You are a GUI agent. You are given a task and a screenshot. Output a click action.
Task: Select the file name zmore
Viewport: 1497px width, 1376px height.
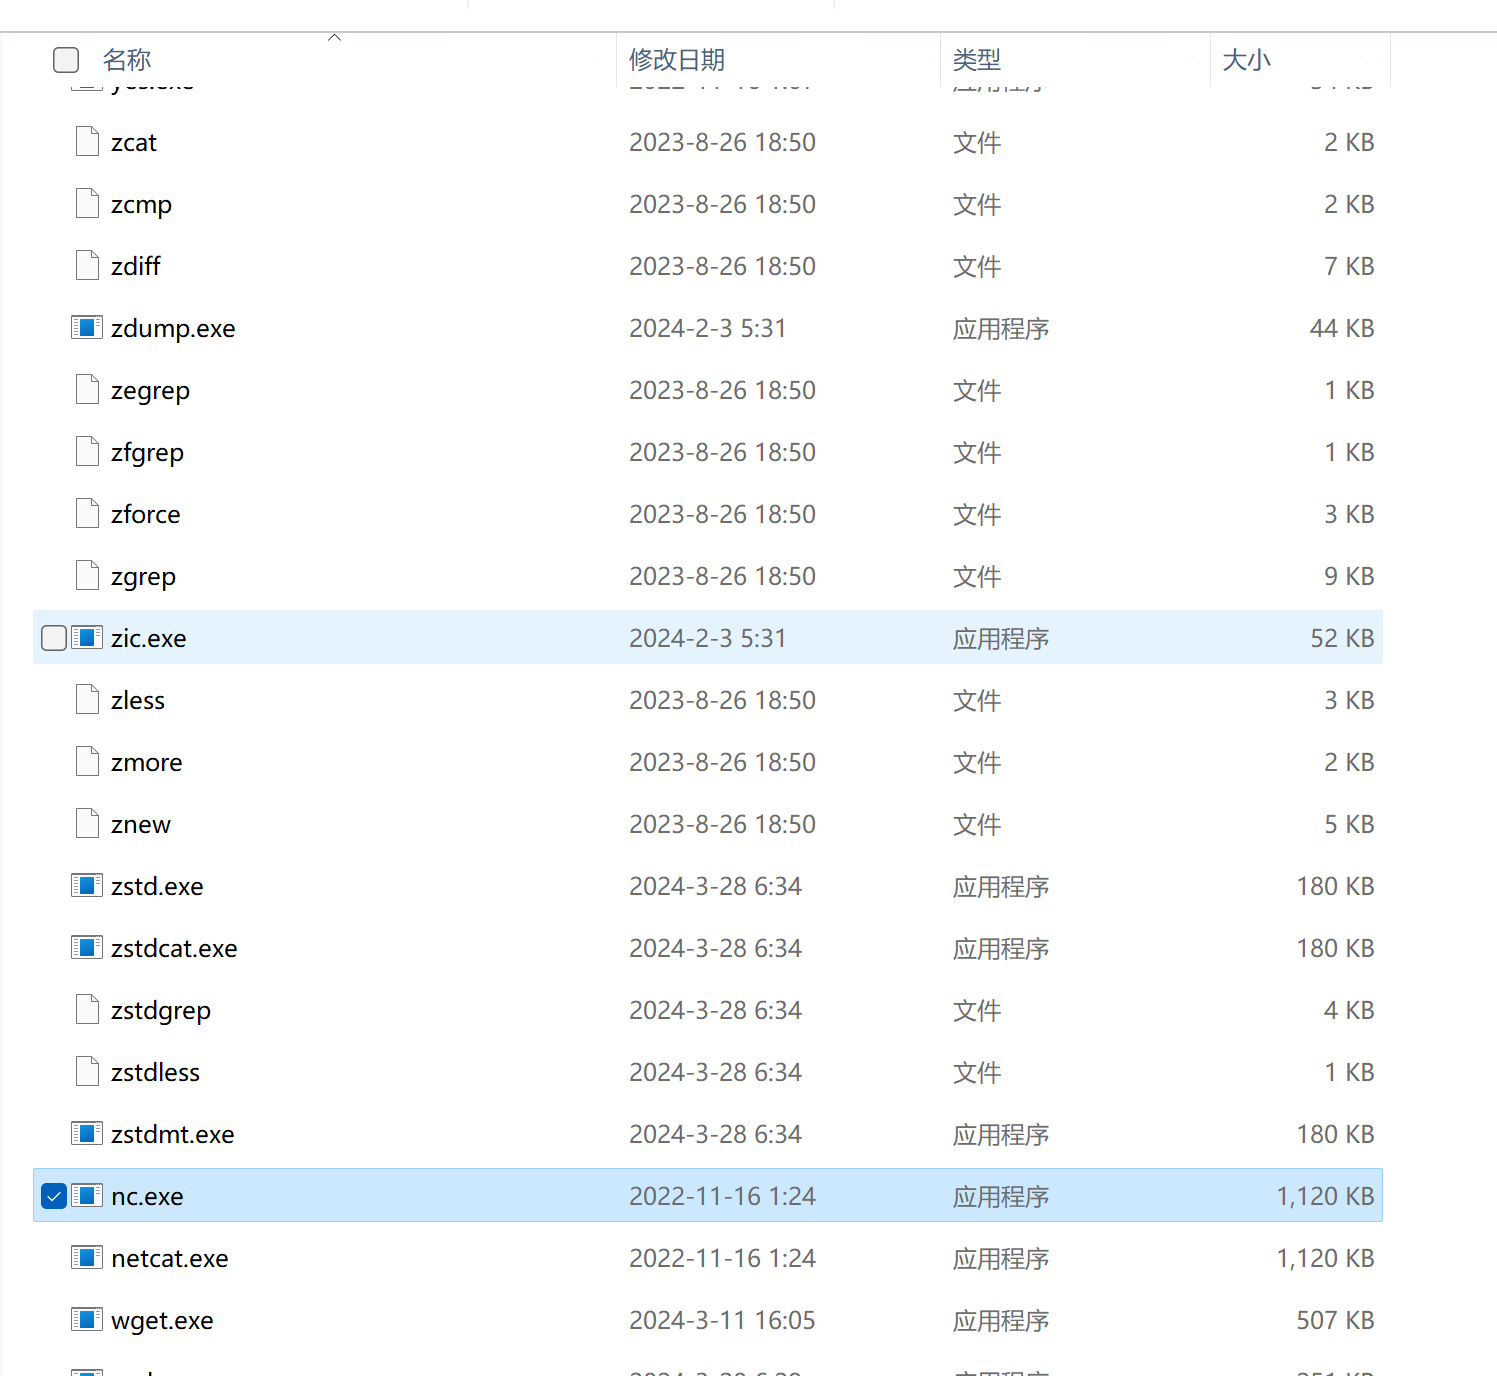tap(147, 762)
